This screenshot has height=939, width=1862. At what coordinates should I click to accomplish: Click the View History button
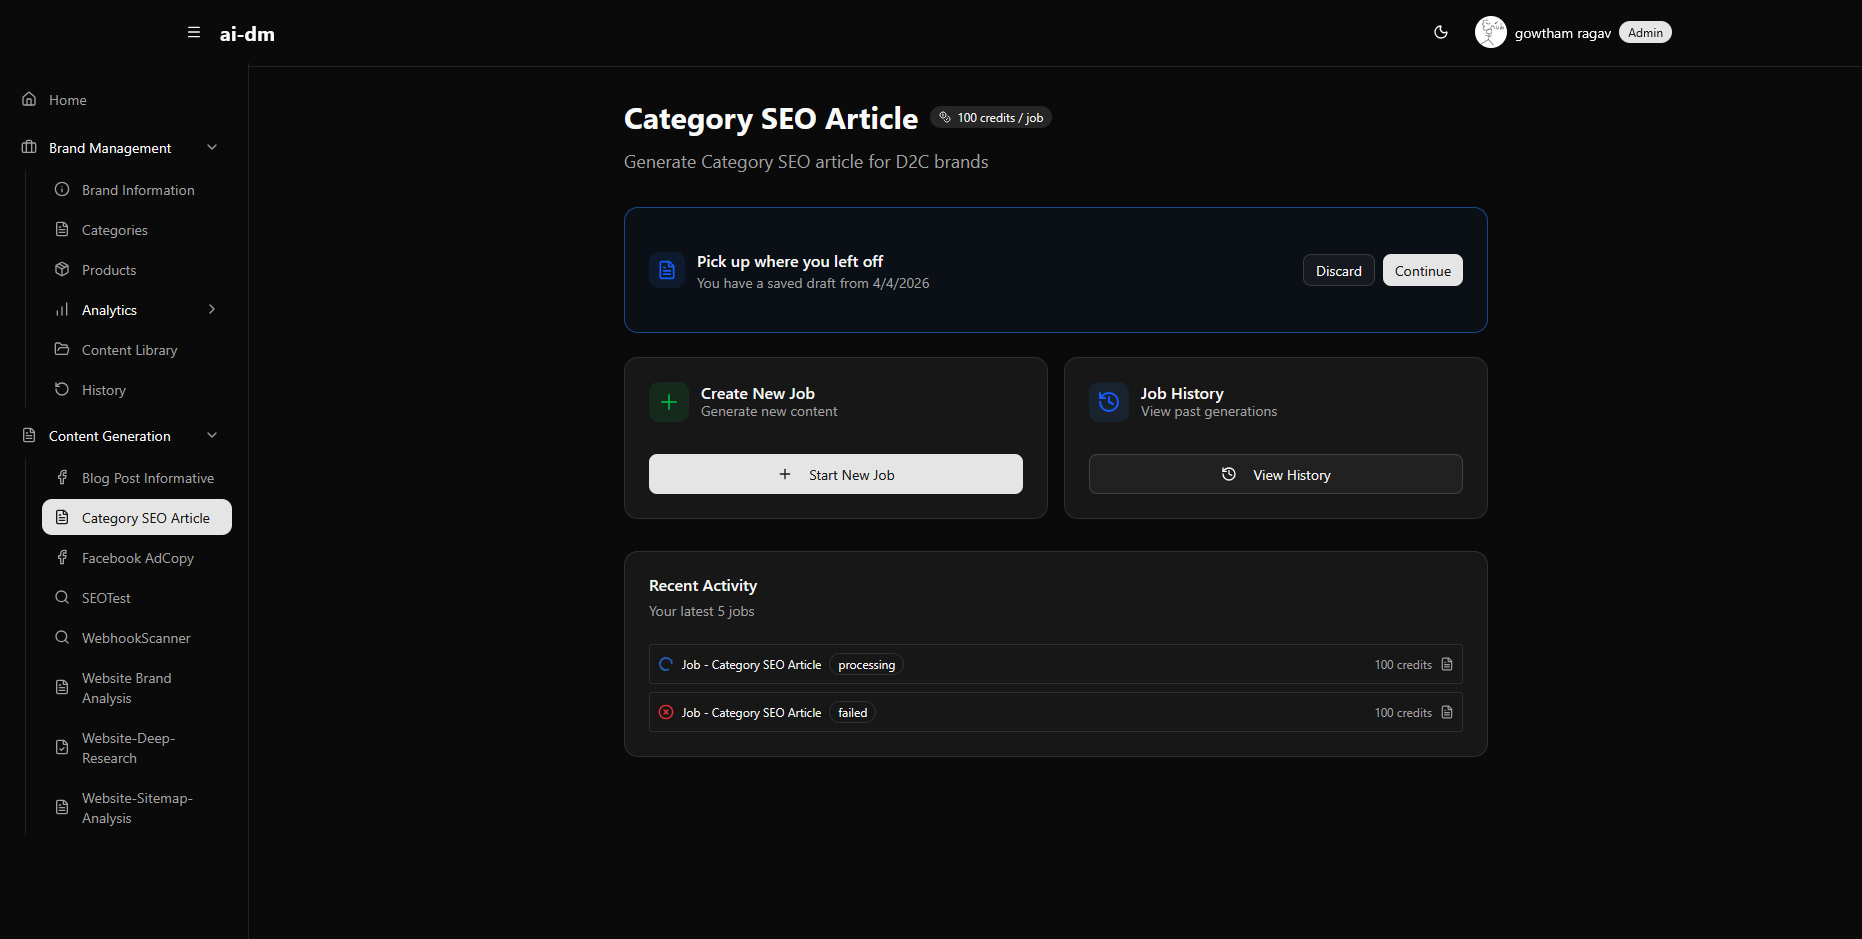coord(1275,475)
